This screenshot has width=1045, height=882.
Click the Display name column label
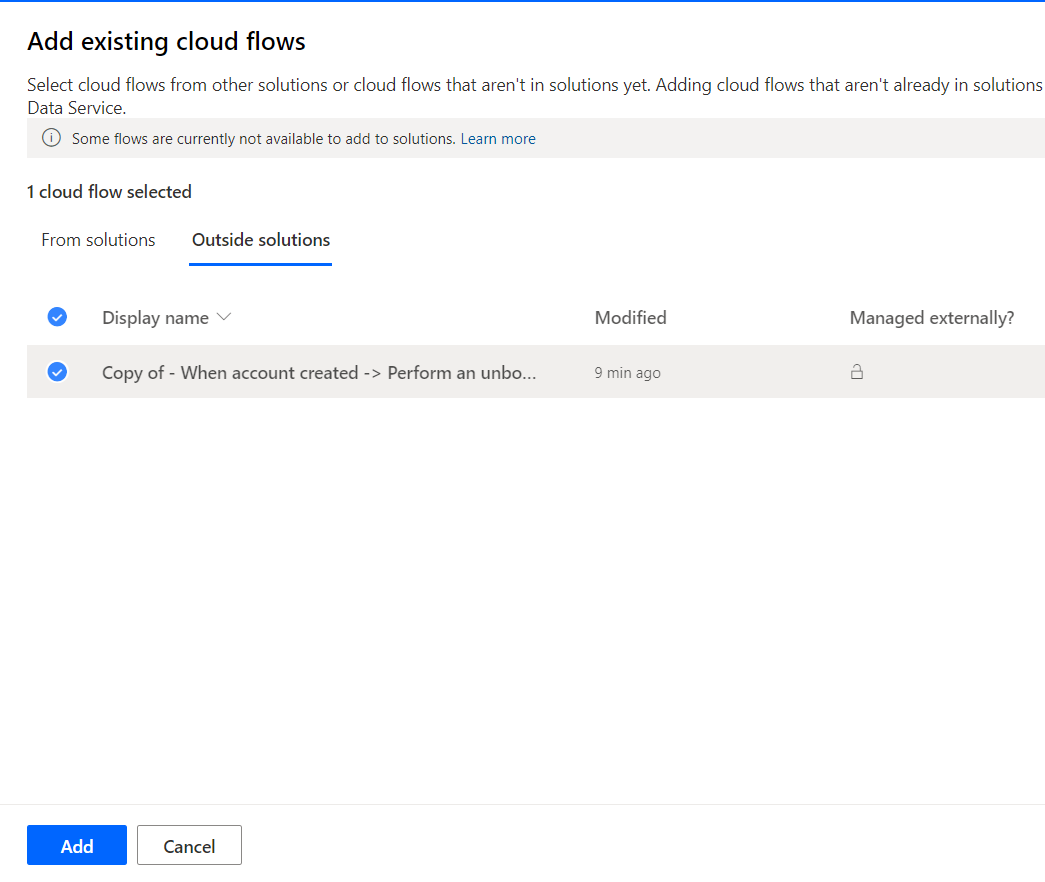coord(155,317)
